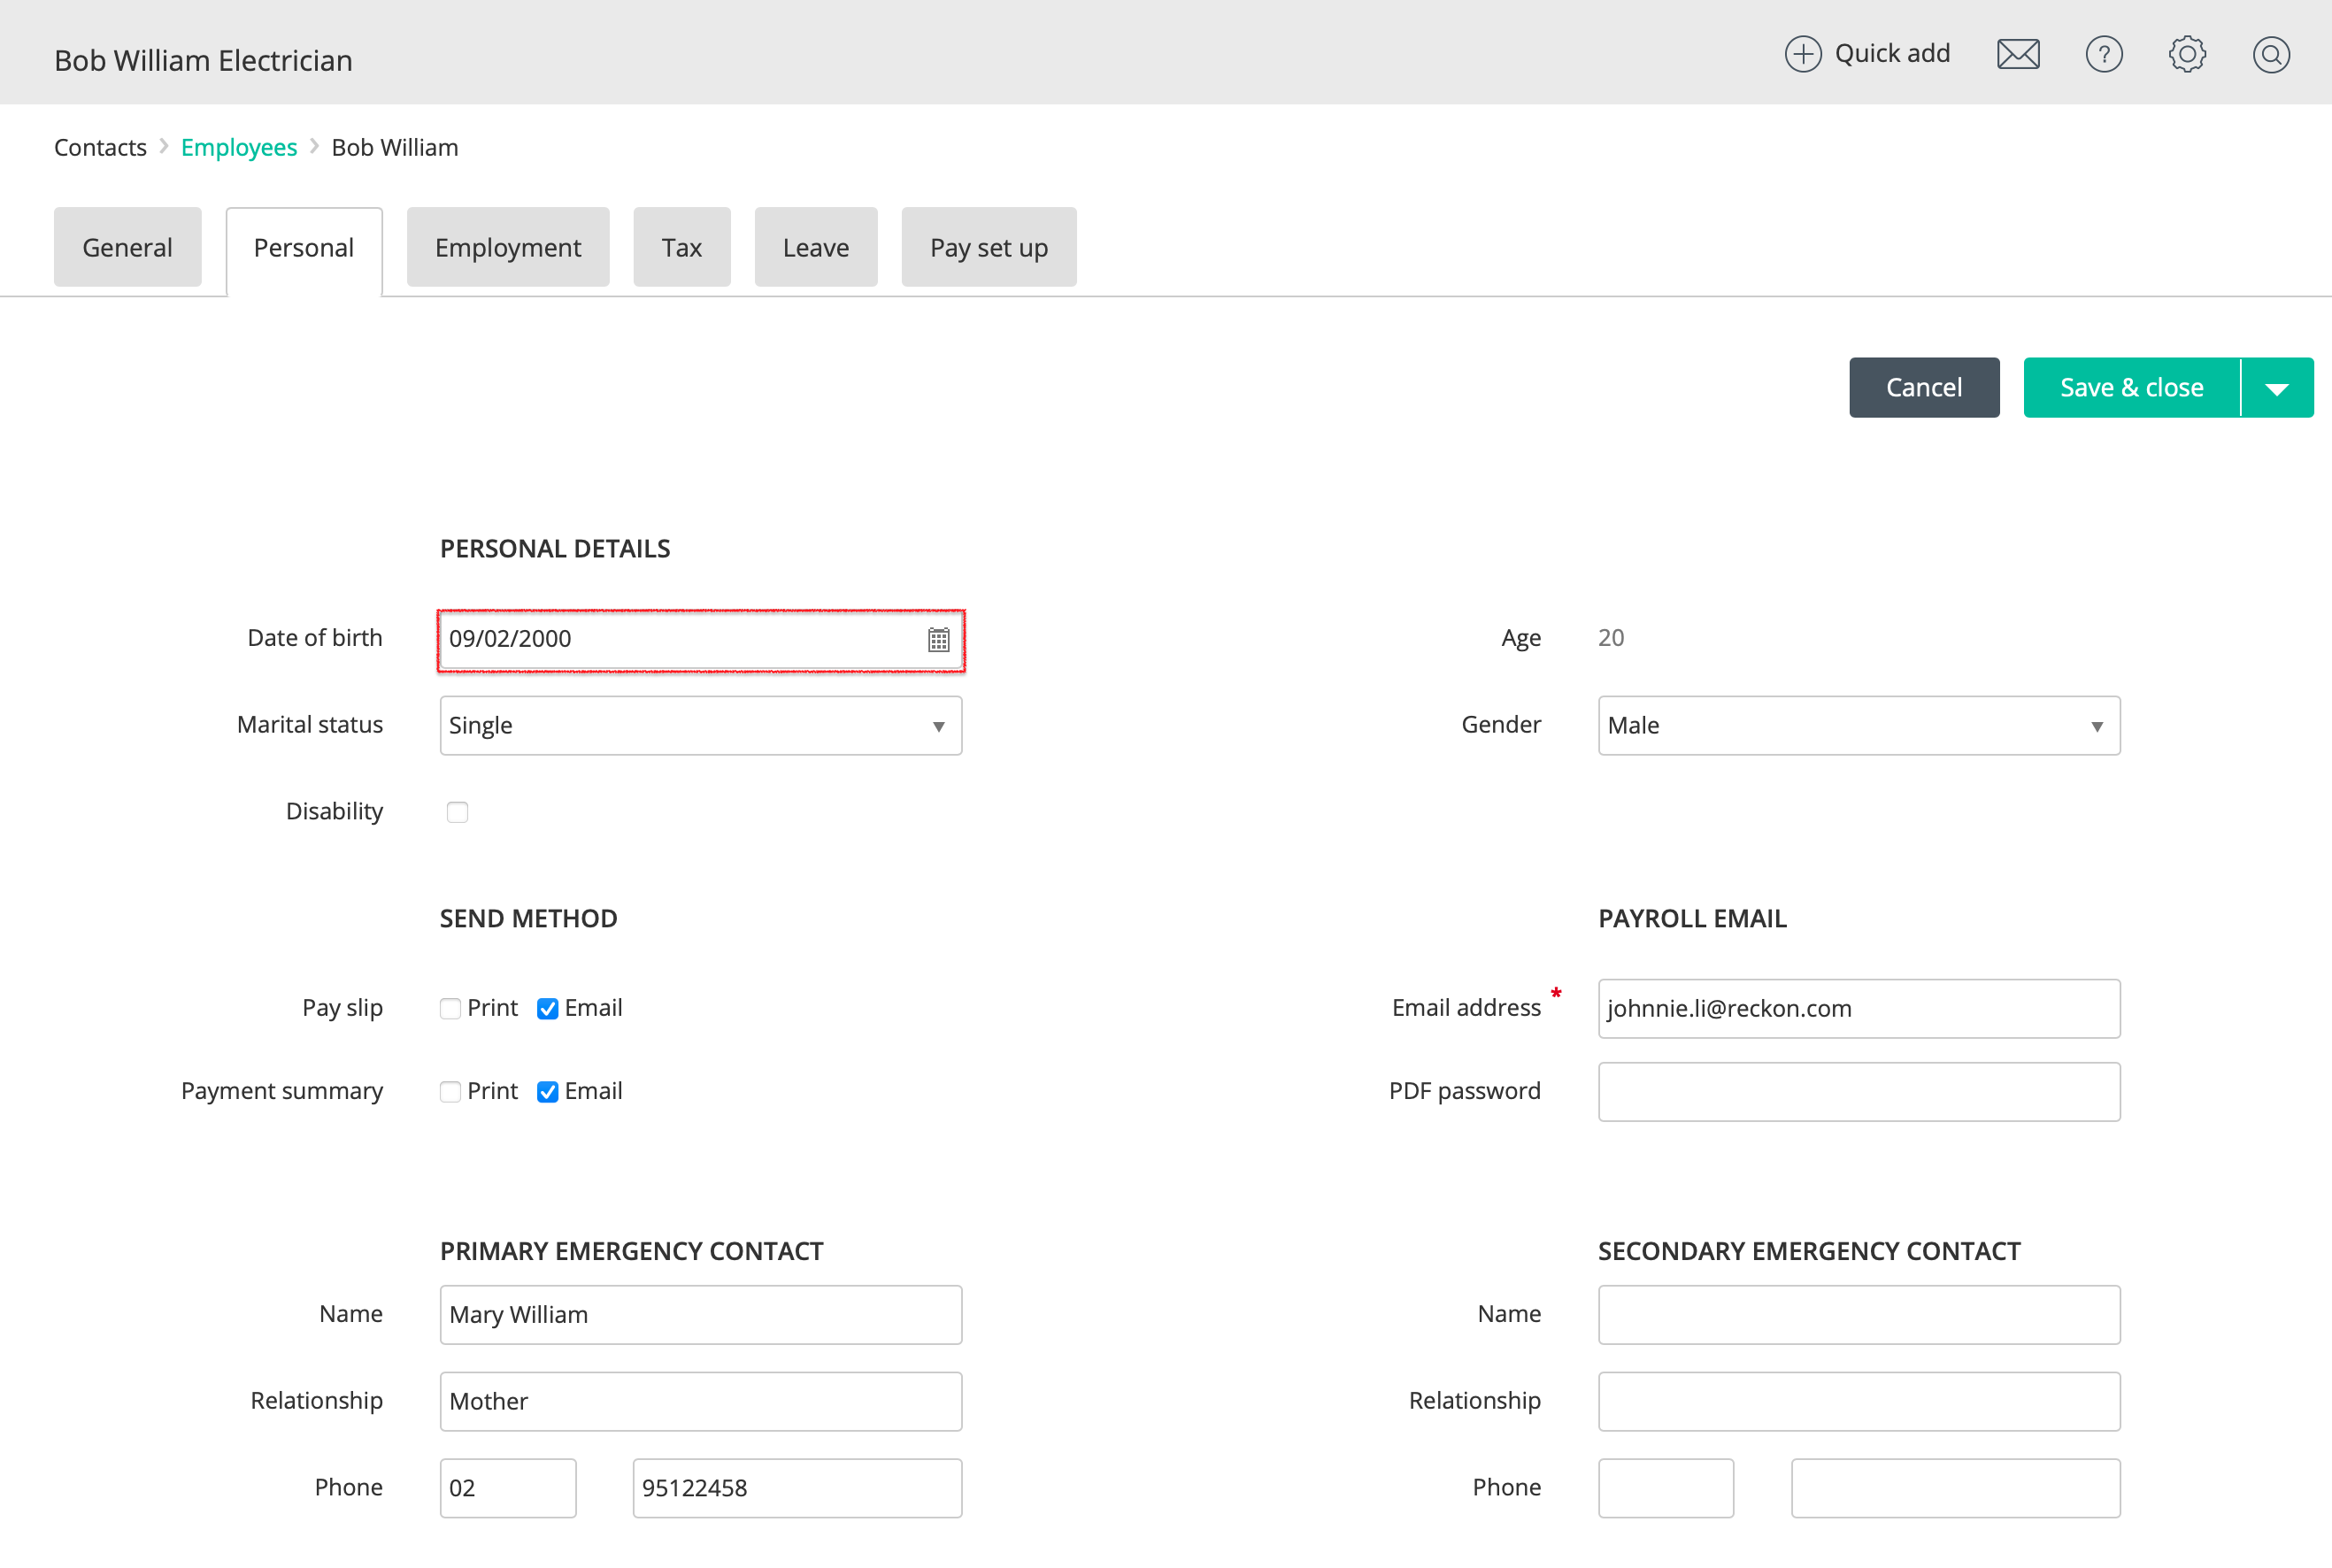Uncheck Email for Pay slip

[547, 1008]
